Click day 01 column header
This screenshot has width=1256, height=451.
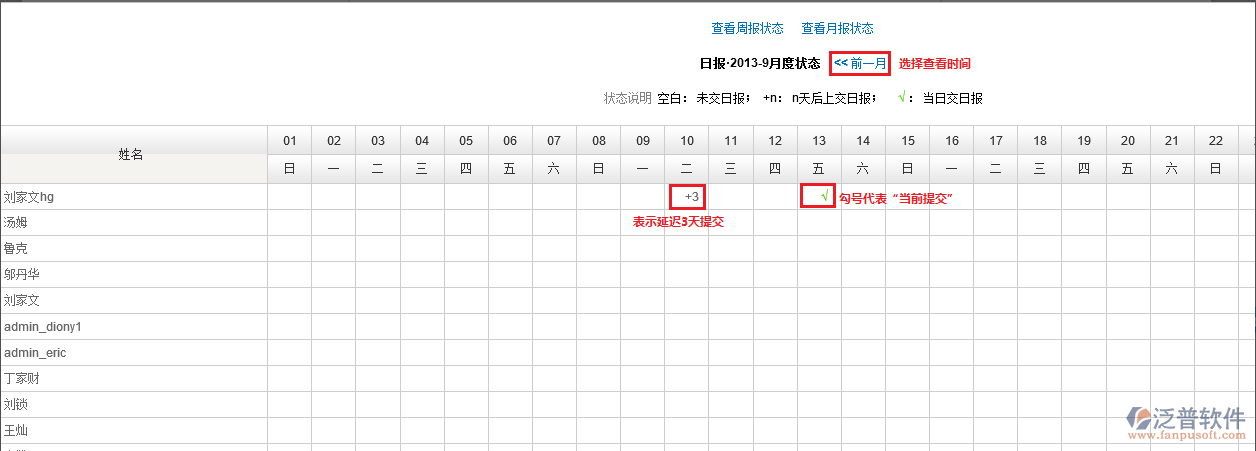289,140
